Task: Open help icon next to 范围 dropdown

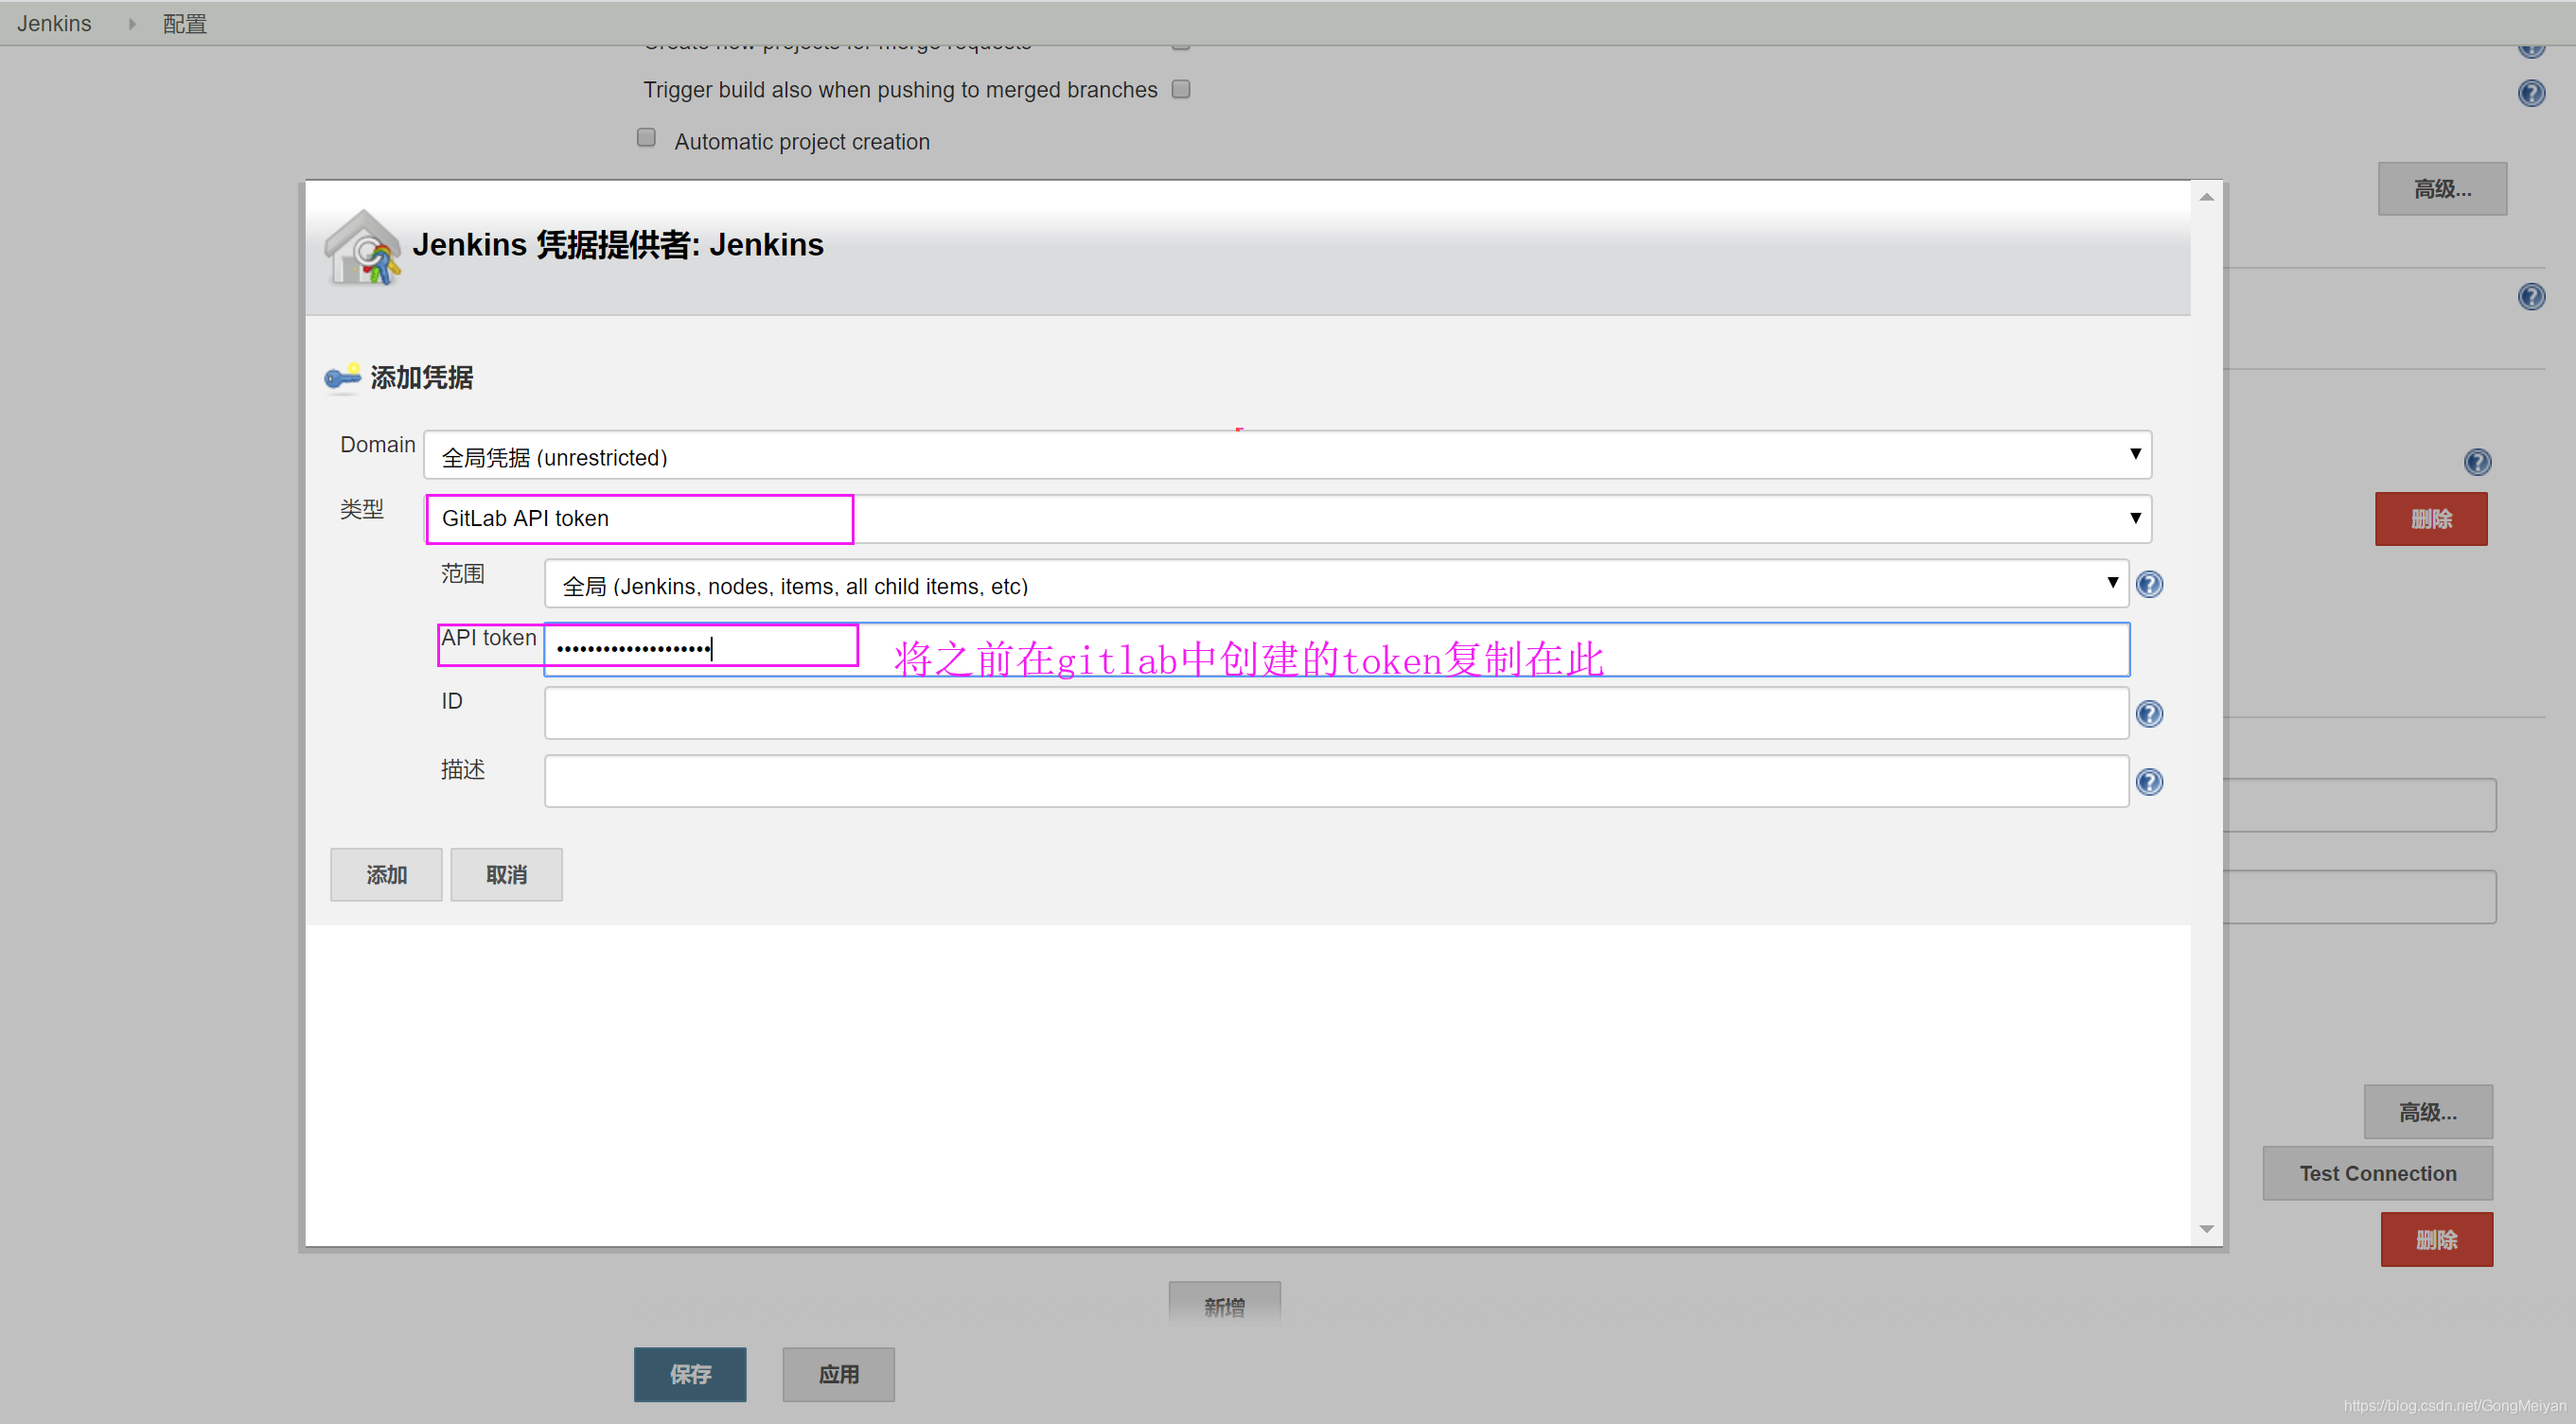Action: click(x=2148, y=584)
